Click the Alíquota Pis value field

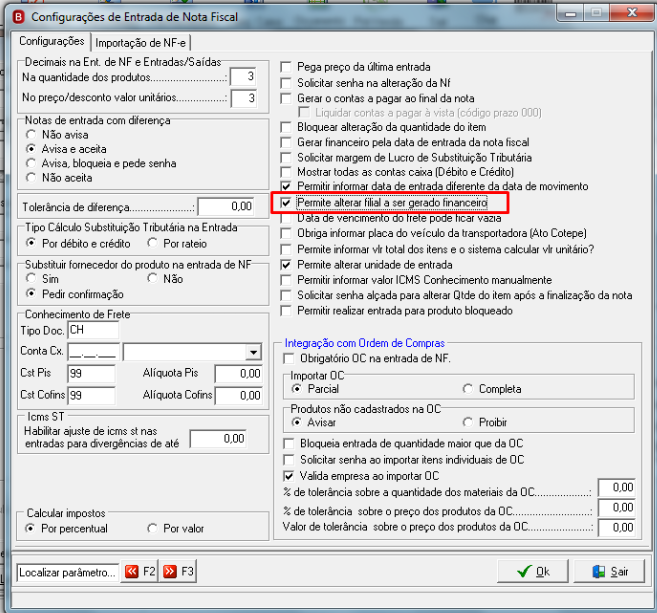(x=239, y=373)
